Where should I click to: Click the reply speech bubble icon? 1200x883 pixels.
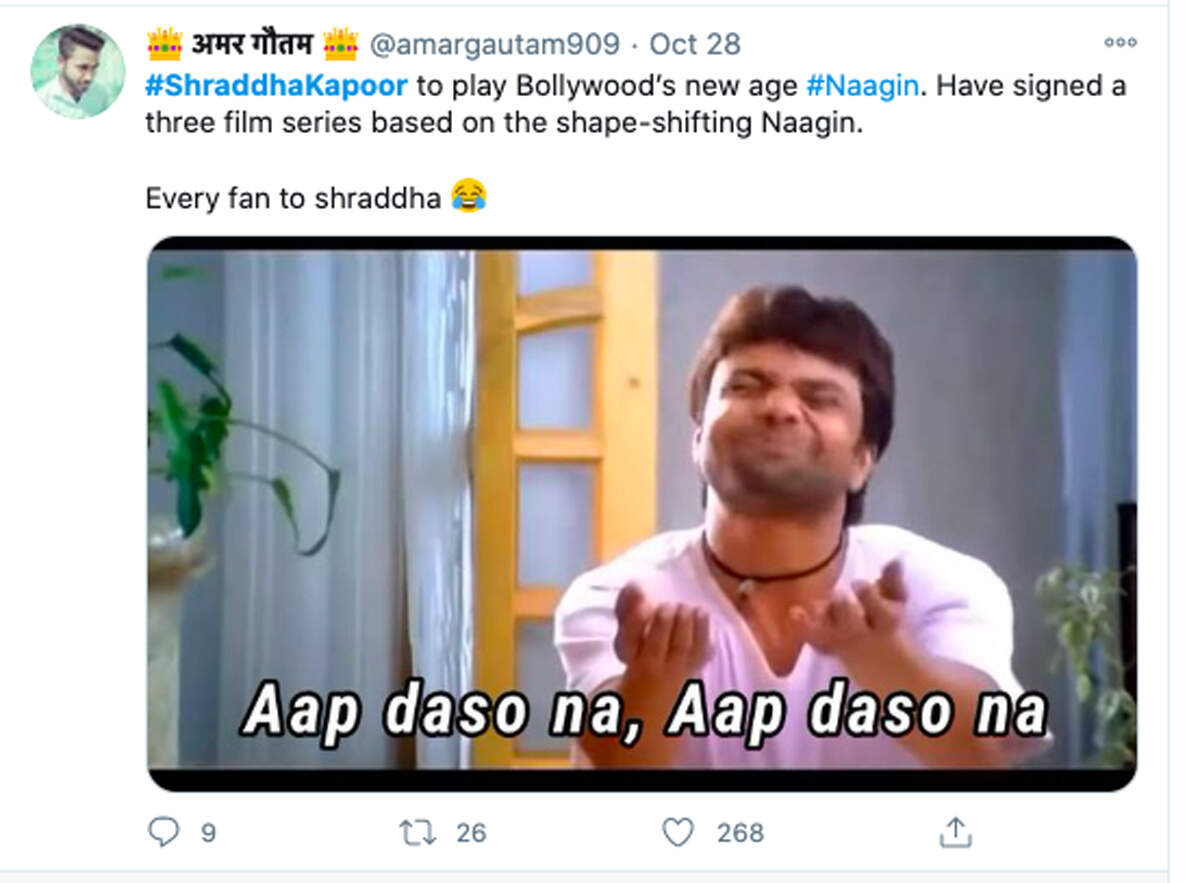(x=163, y=831)
